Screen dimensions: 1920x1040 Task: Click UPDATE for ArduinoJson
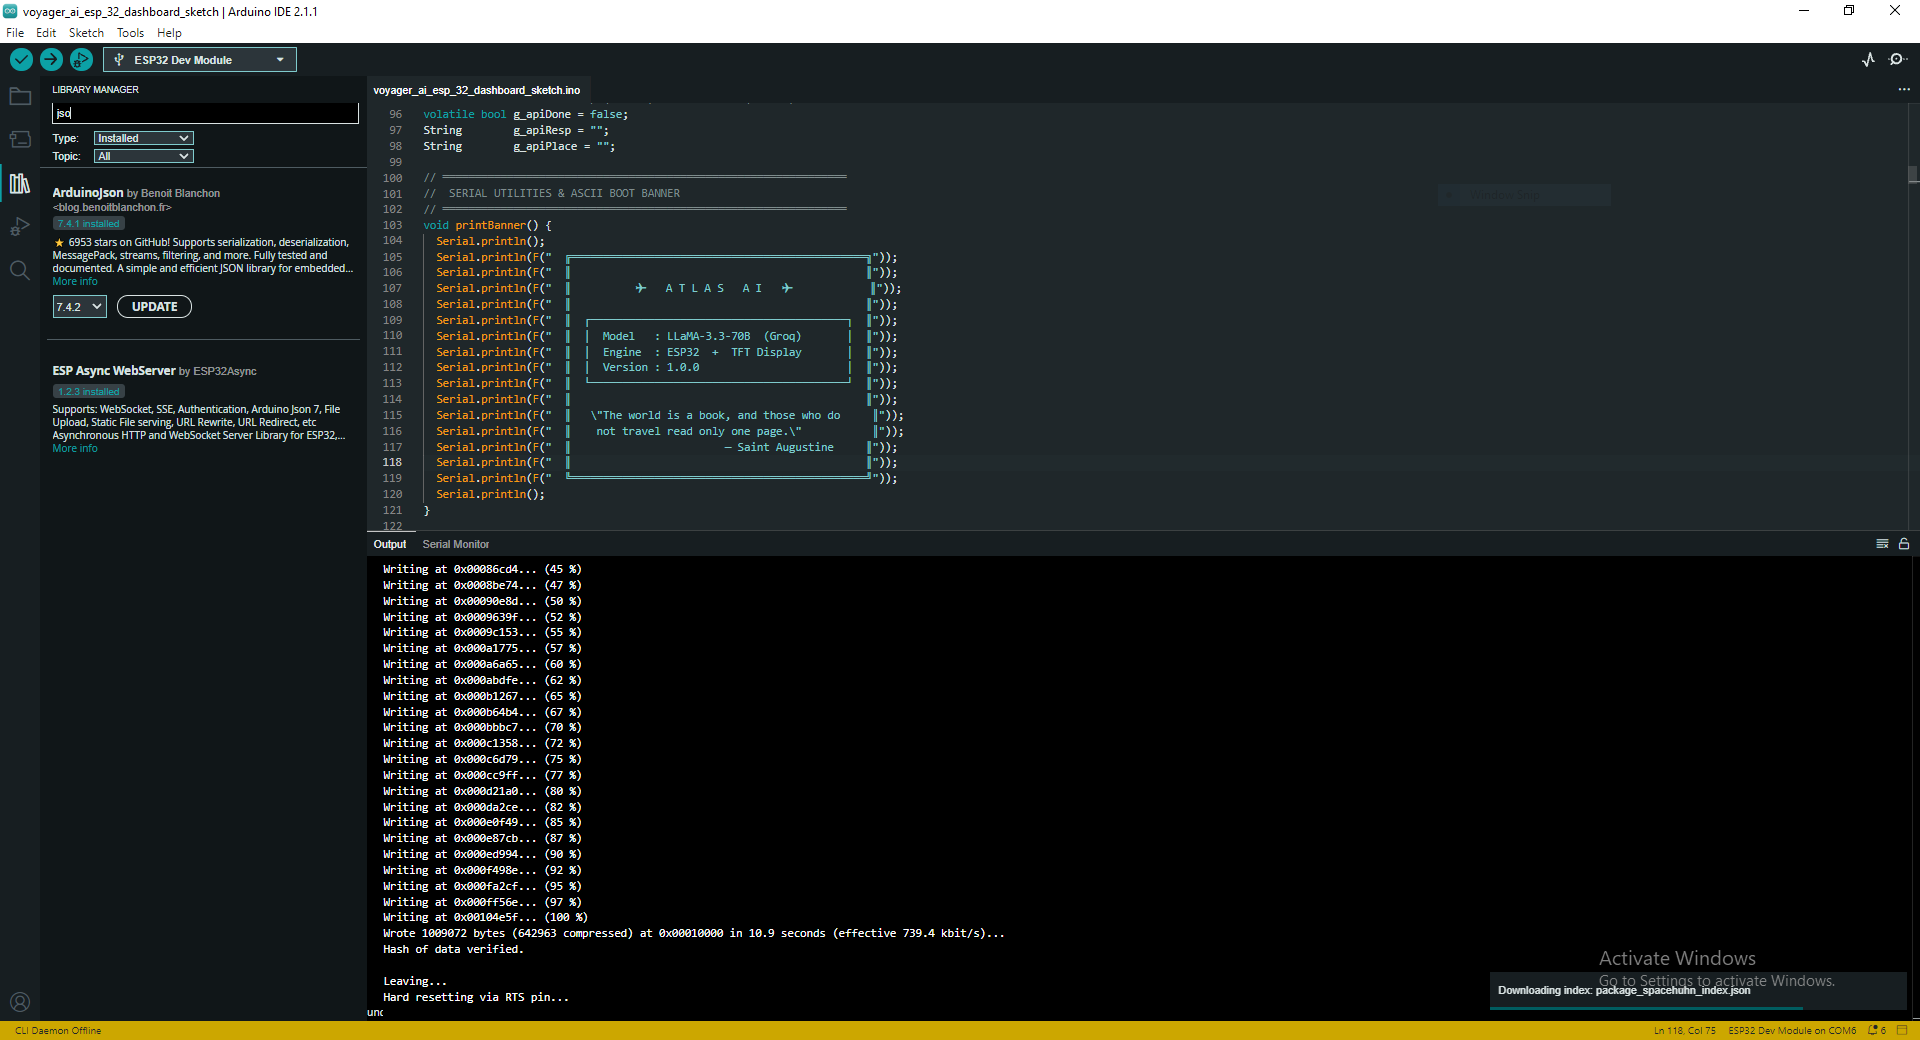click(155, 307)
